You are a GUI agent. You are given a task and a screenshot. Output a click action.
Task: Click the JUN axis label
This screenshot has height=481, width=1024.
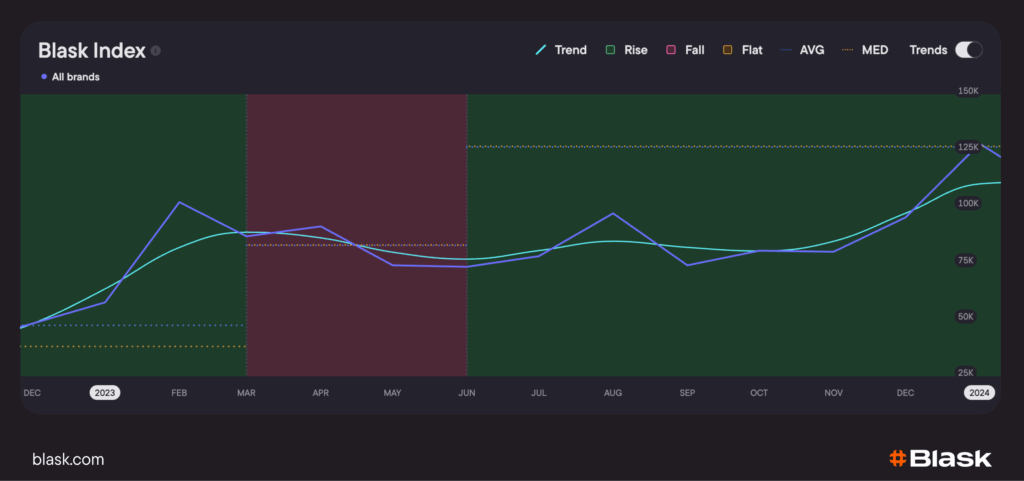pos(466,393)
